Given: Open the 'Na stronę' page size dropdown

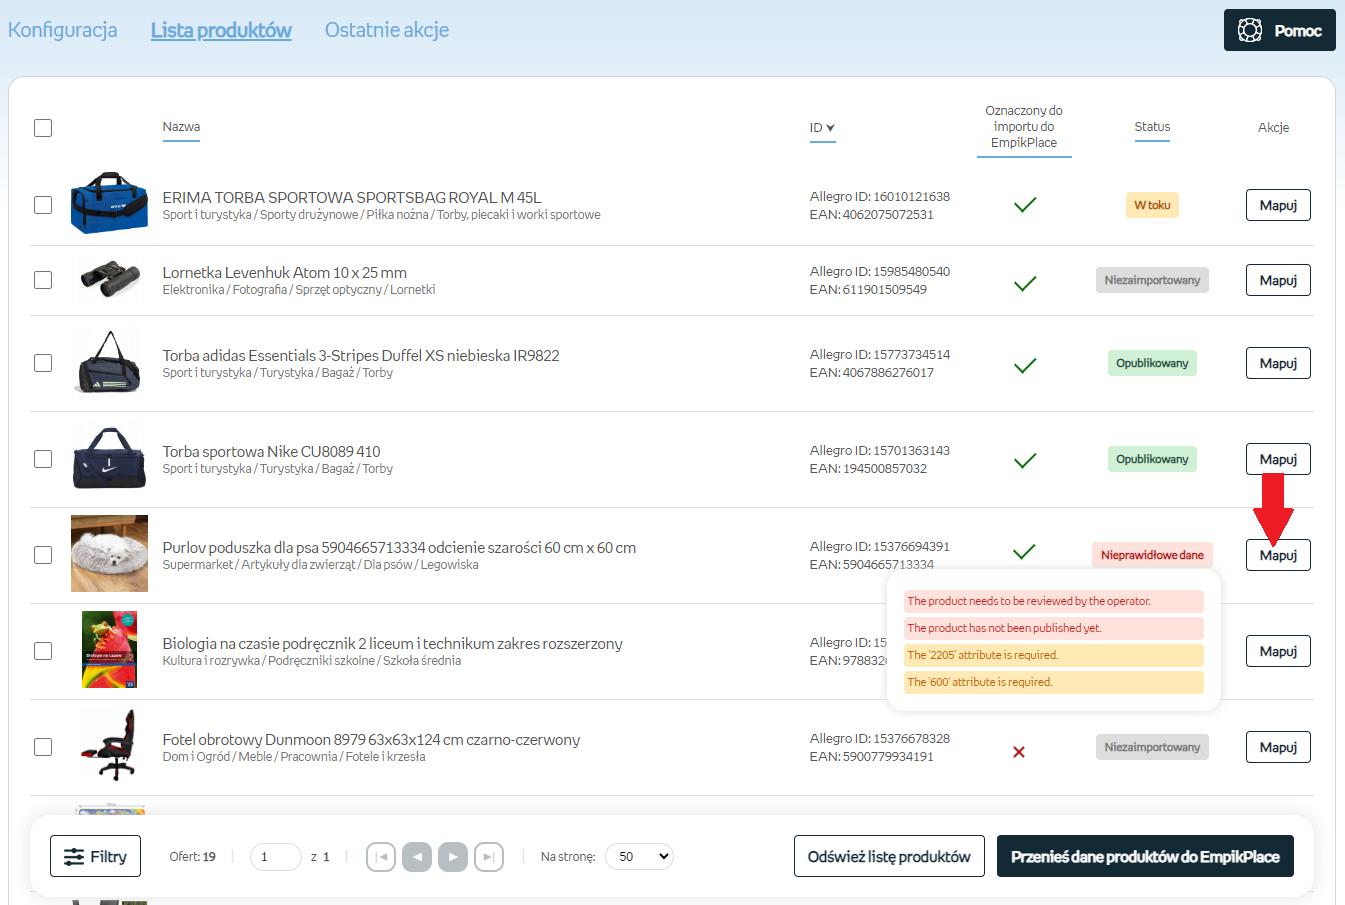Looking at the screenshot, I should (x=639, y=857).
